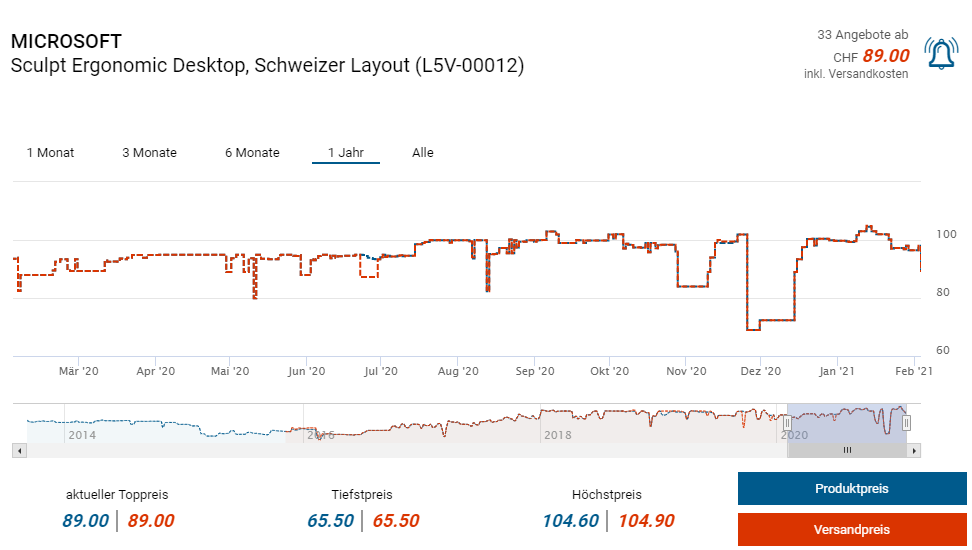The width and height of the screenshot is (972, 550).
Task: Select the 1 Monat range
Action: tap(50, 153)
